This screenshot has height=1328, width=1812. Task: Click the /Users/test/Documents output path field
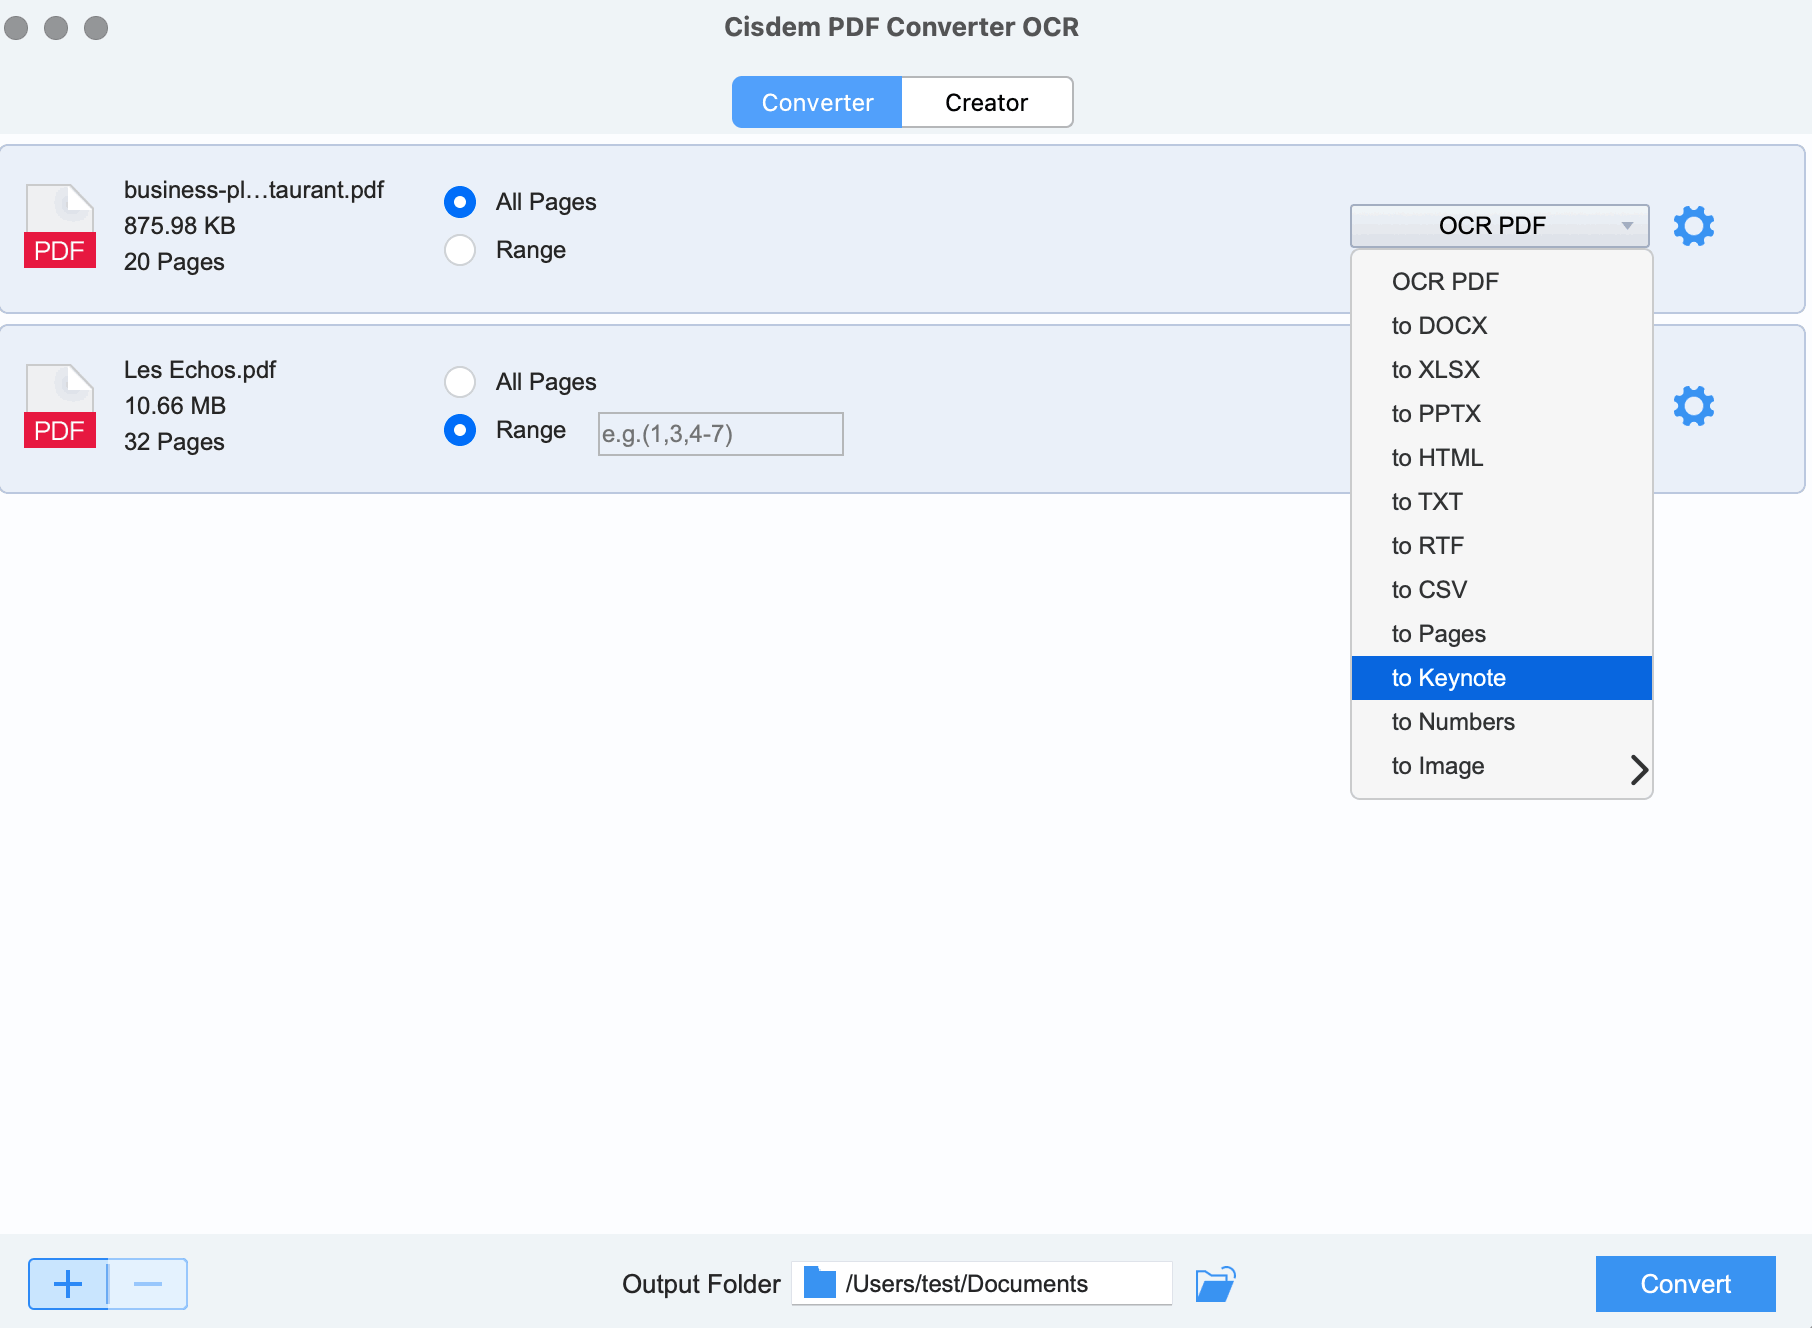[982, 1283]
